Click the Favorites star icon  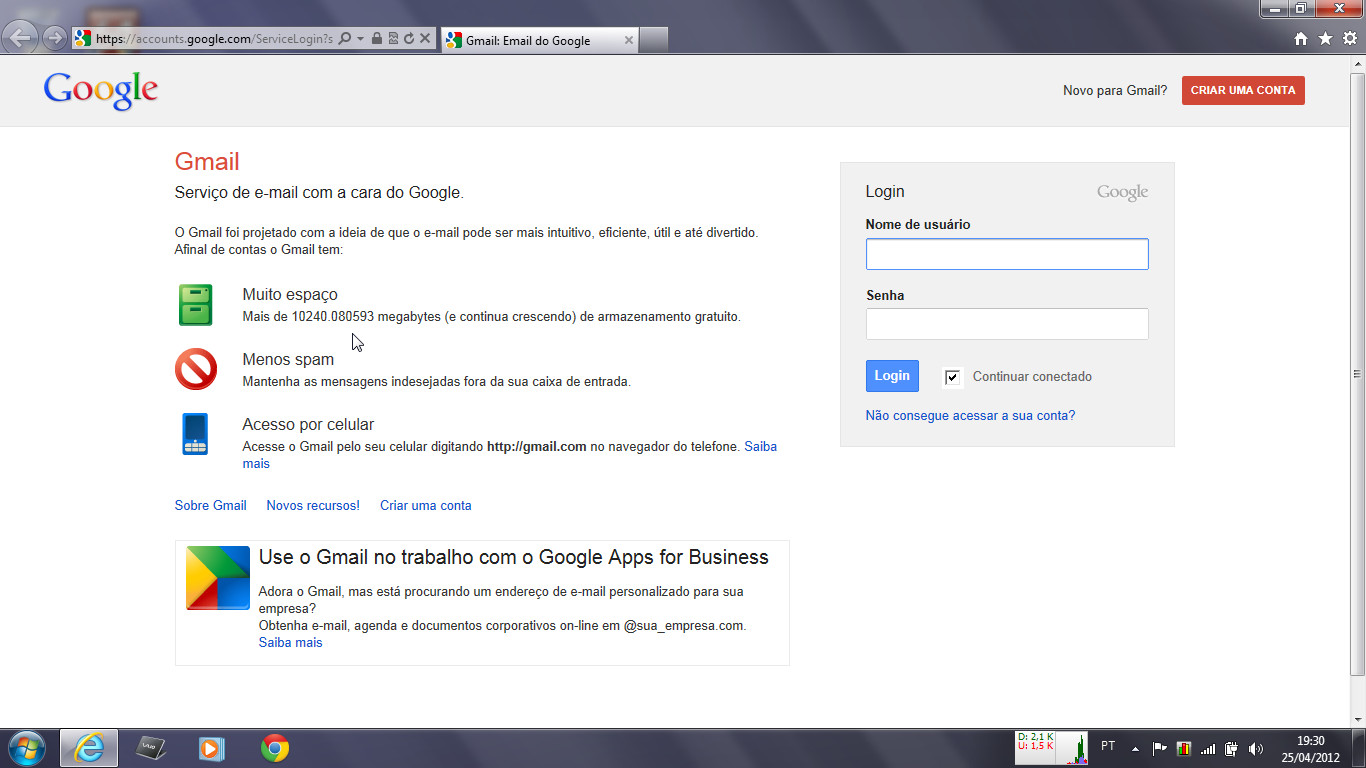point(1324,40)
